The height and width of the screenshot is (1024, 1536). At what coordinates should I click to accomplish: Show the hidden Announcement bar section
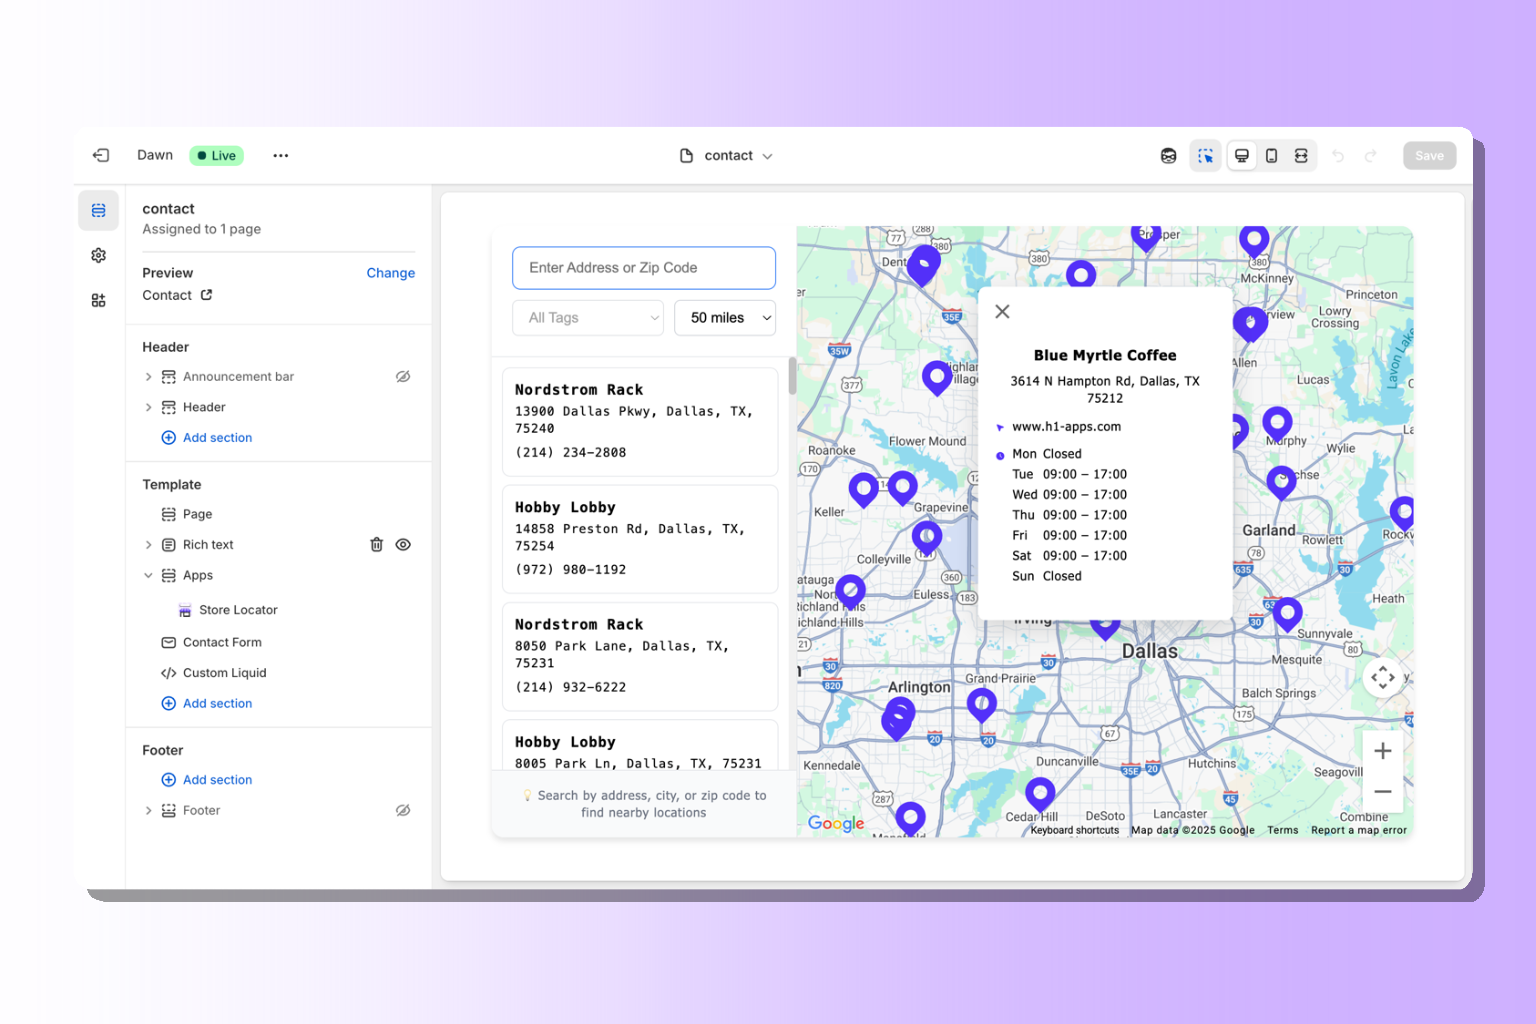coord(403,377)
